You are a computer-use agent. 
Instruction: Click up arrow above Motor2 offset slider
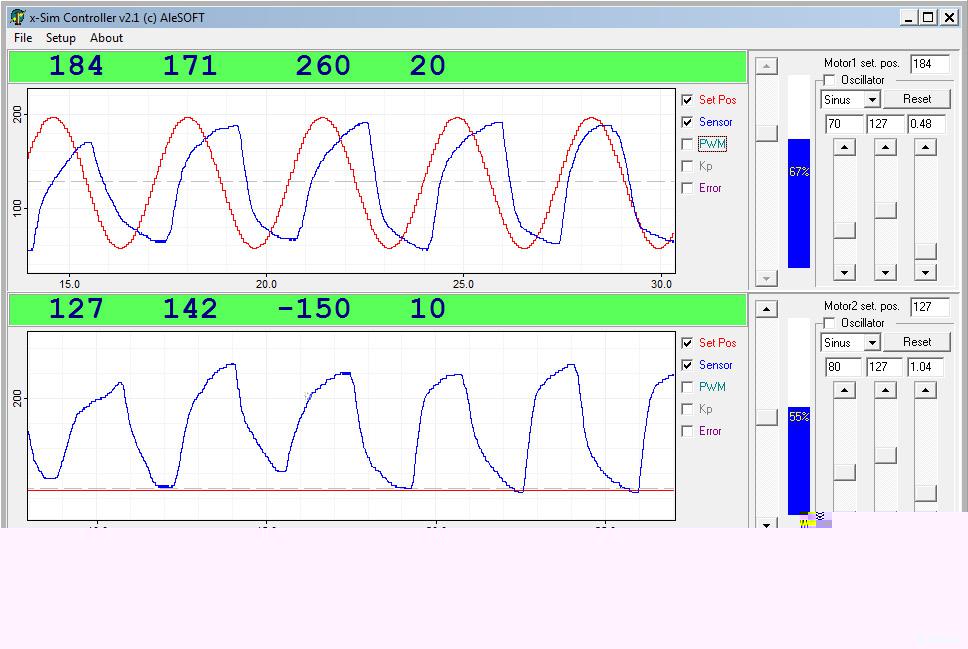(885, 391)
